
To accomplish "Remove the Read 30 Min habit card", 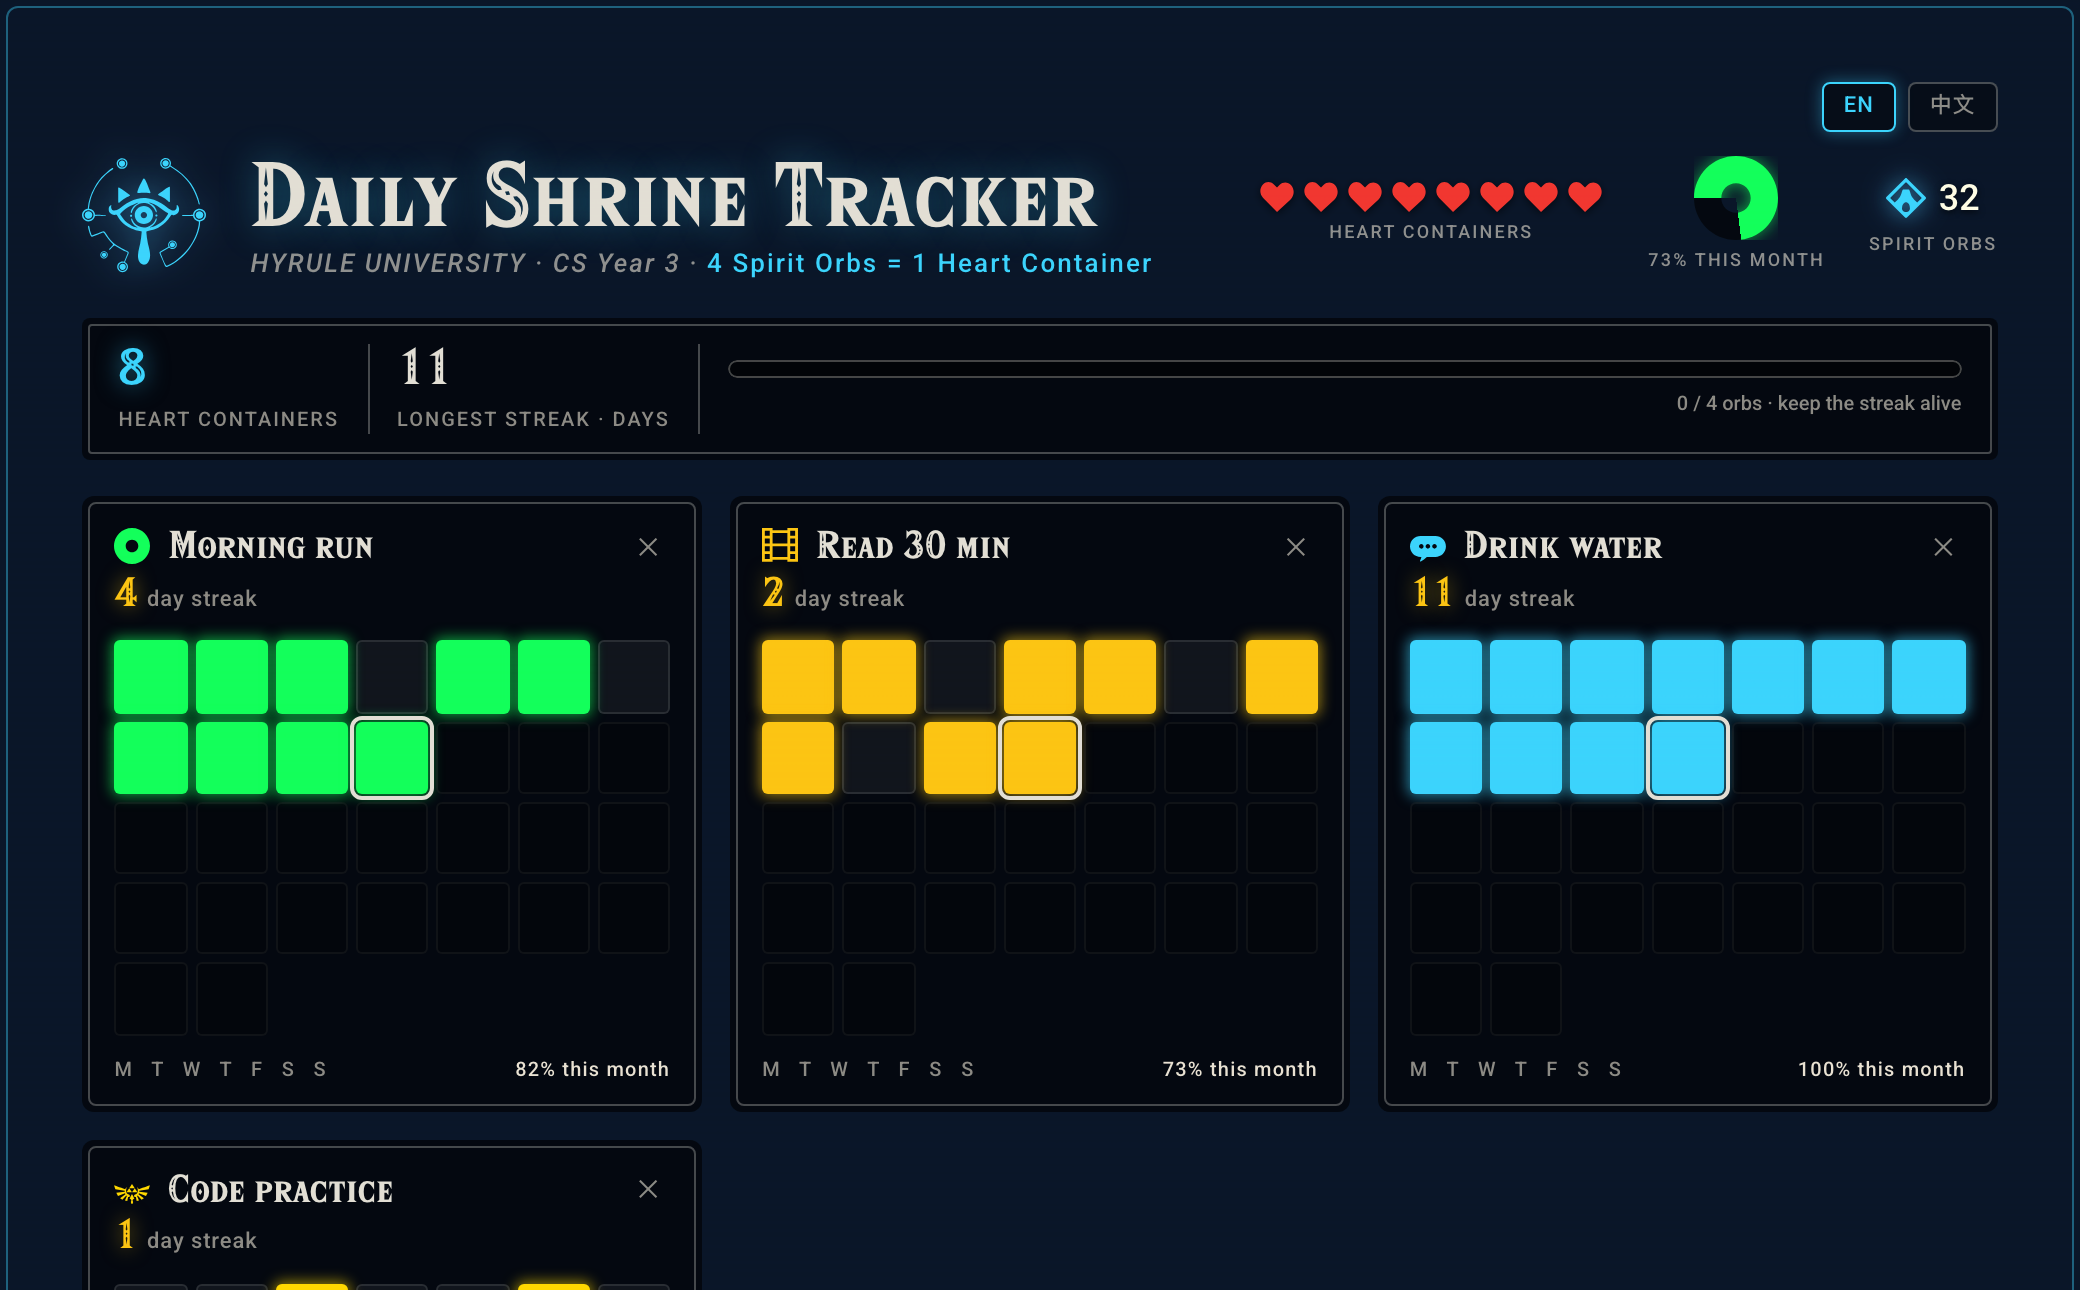I will [1296, 547].
